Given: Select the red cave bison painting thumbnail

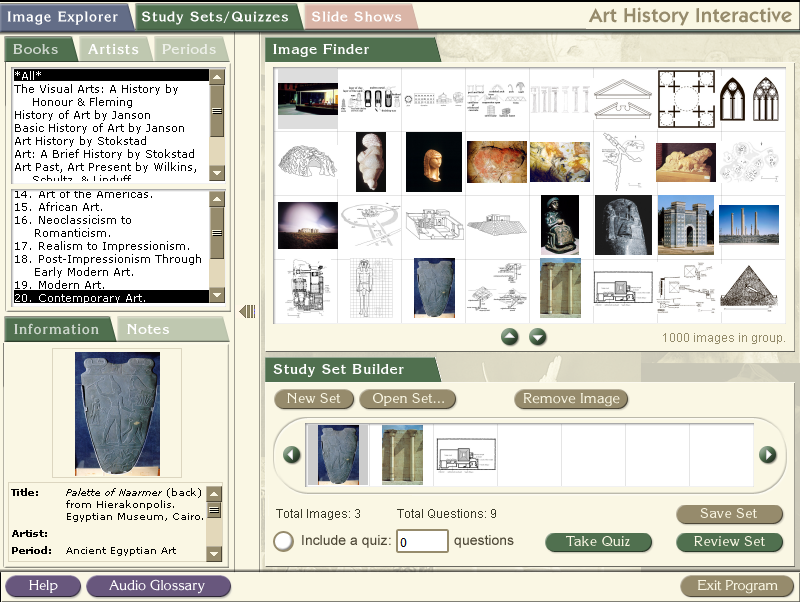Looking at the screenshot, I should (x=497, y=162).
